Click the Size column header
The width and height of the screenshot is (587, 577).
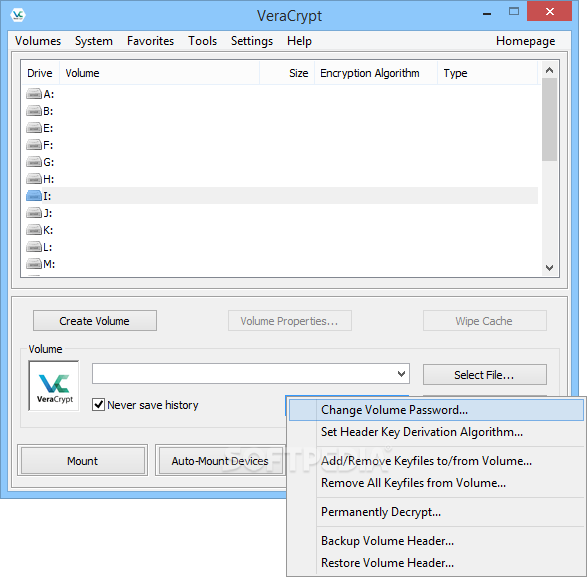pyautogui.click(x=287, y=73)
